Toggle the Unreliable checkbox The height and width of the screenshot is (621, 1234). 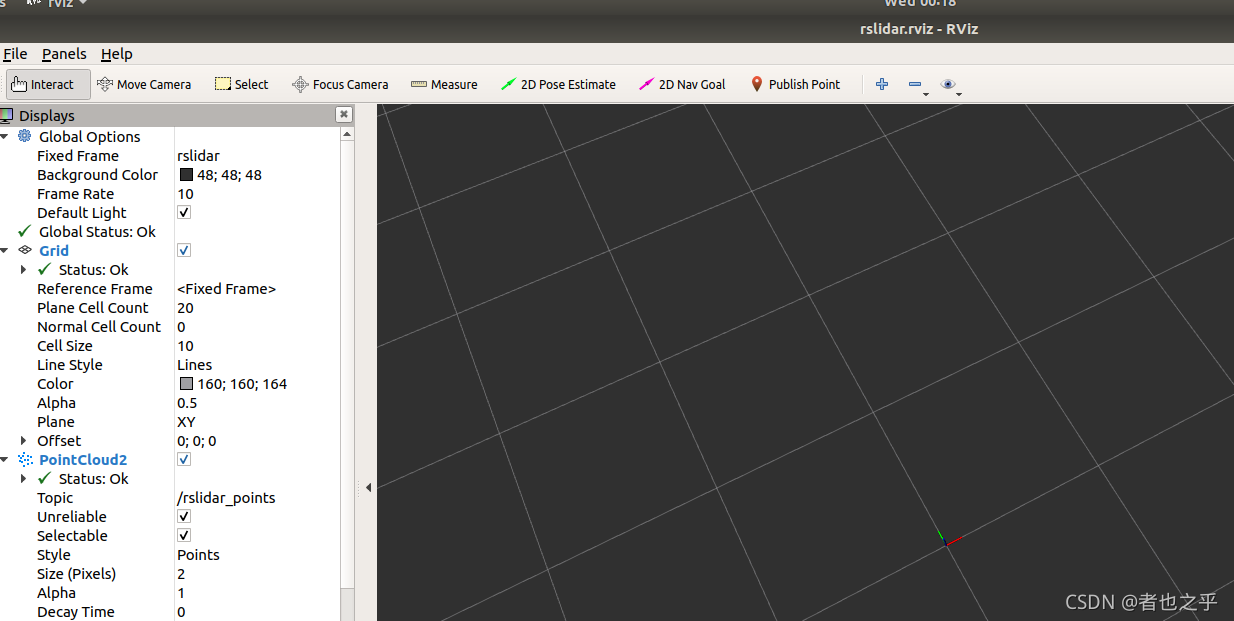click(184, 516)
